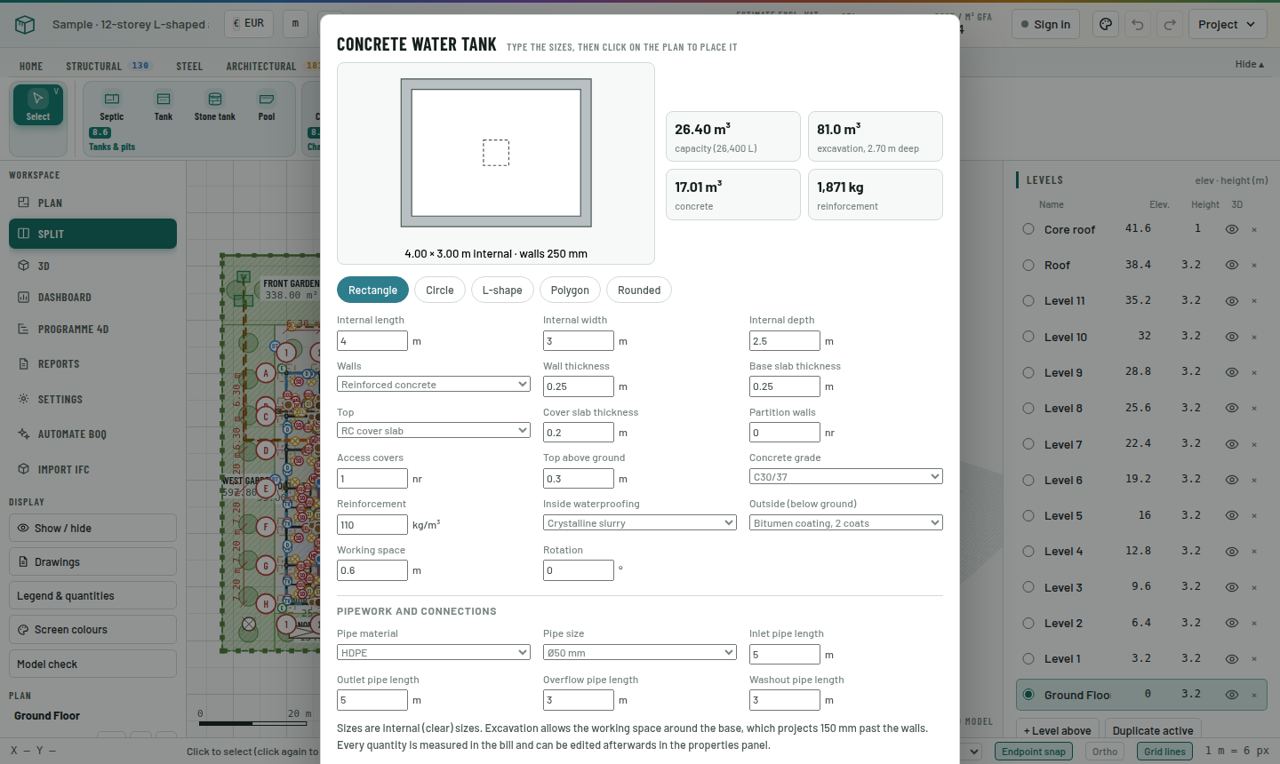1280x764 pixels.
Task: Open the colour theme palette icon
Action: pos(1105,24)
